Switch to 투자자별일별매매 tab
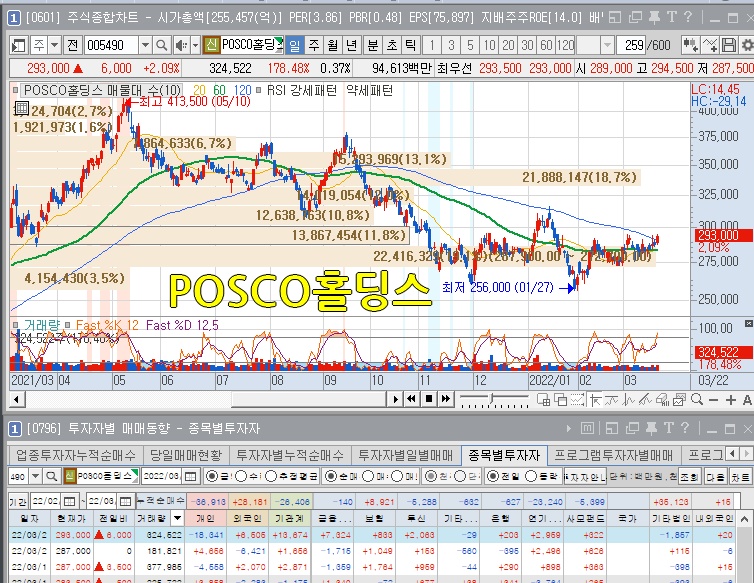The image size is (754, 583). click(x=406, y=455)
